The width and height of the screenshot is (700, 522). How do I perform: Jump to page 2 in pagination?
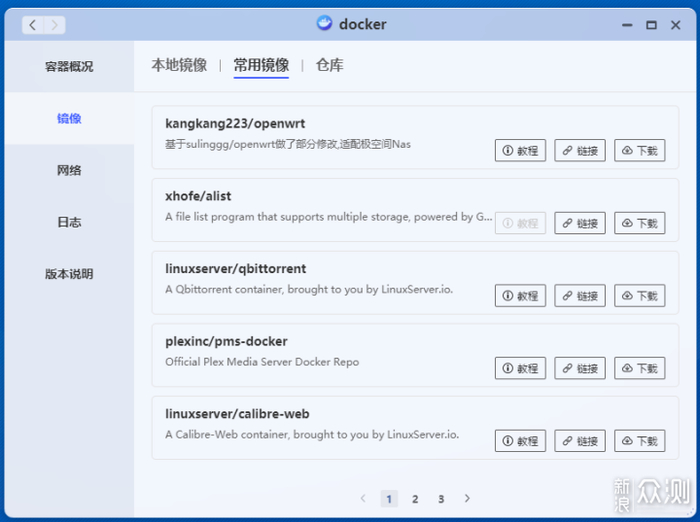click(415, 499)
